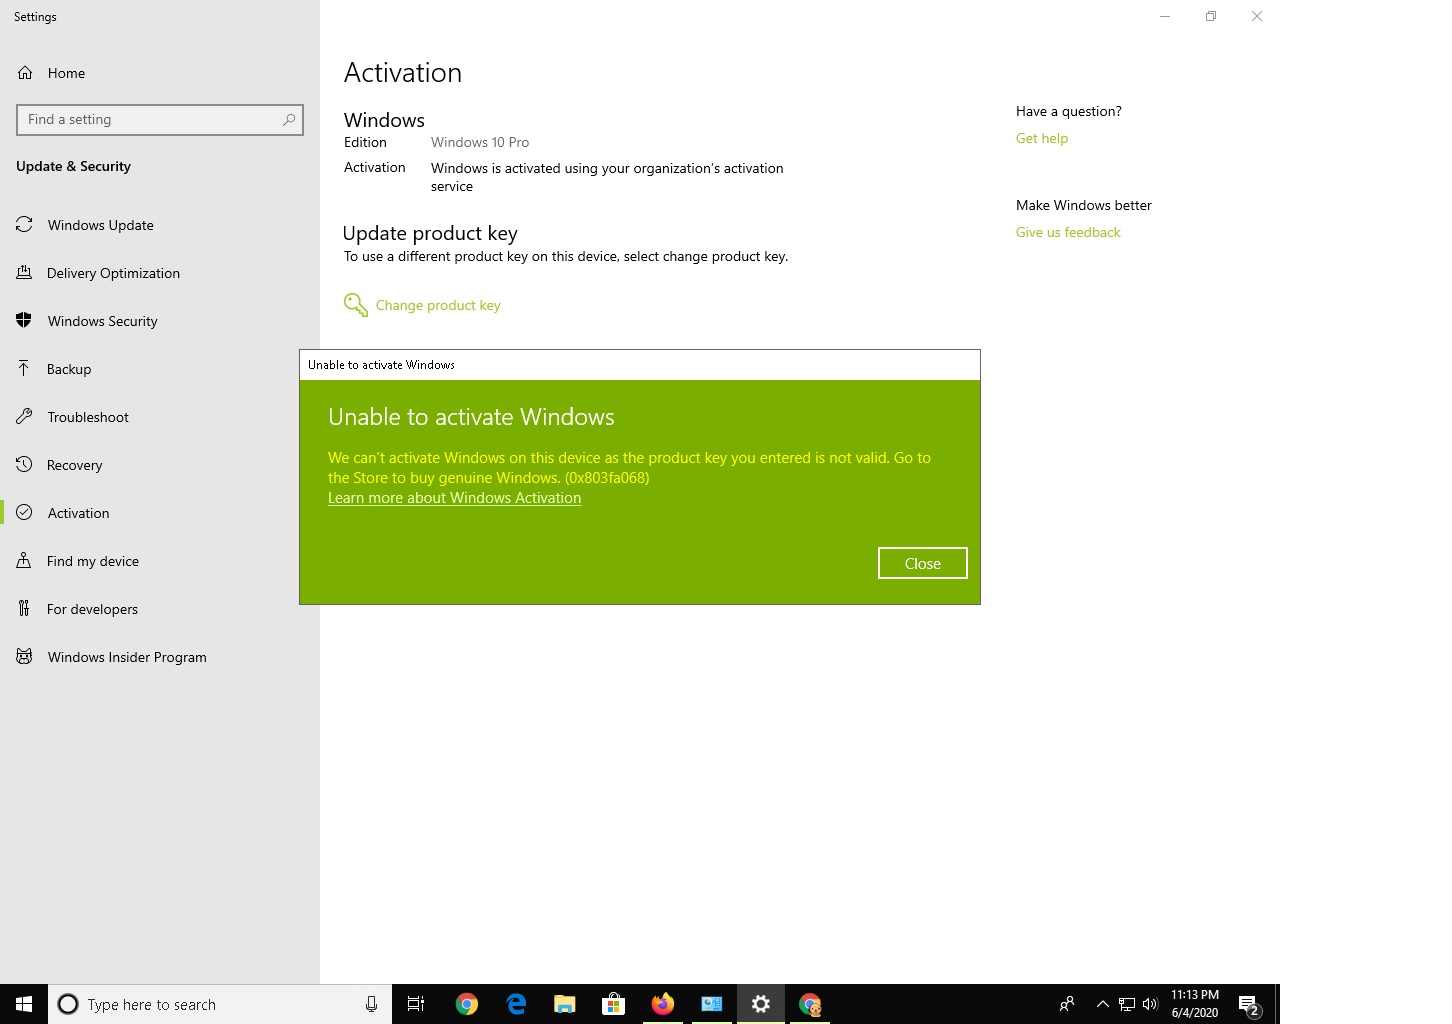Click the Find a setting search box

[159, 119]
